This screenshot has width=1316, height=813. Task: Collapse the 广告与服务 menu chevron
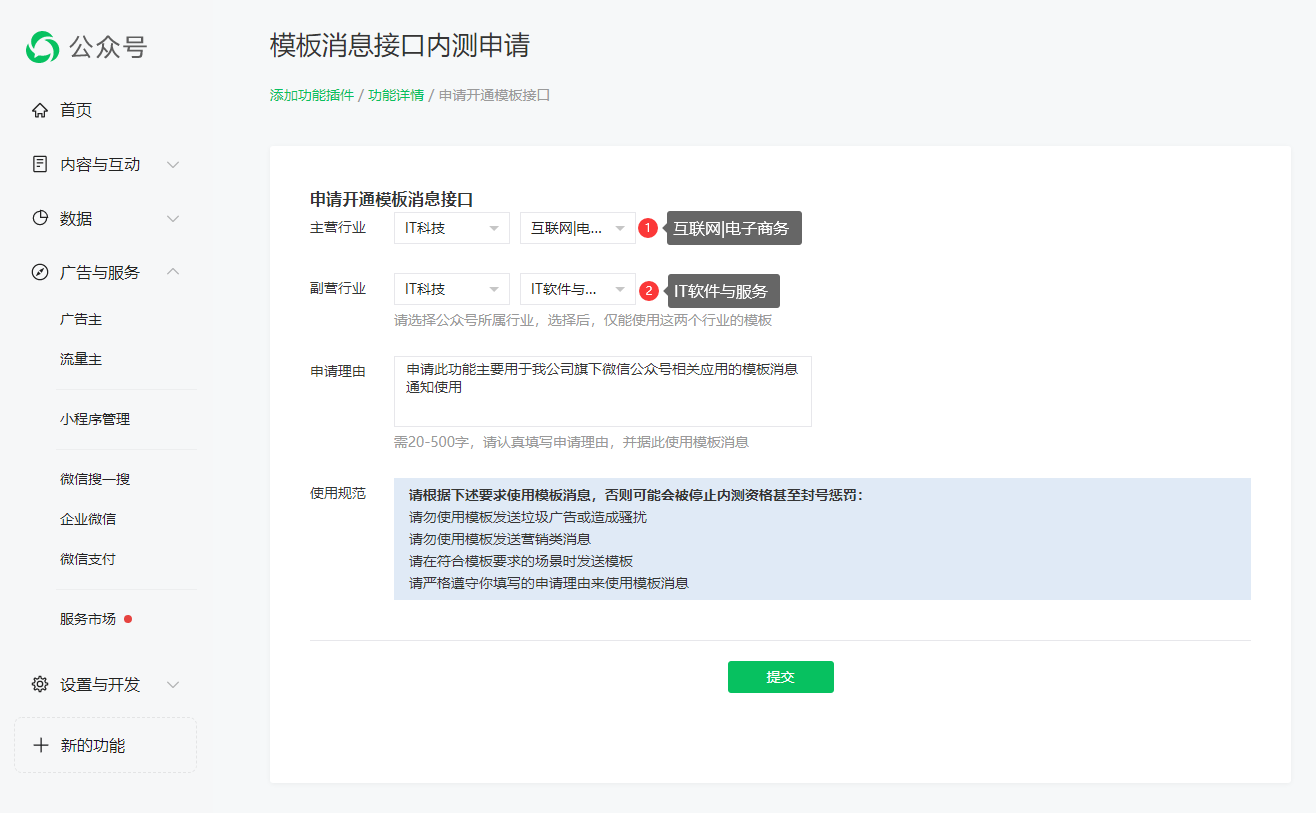(x=173, y=272)
